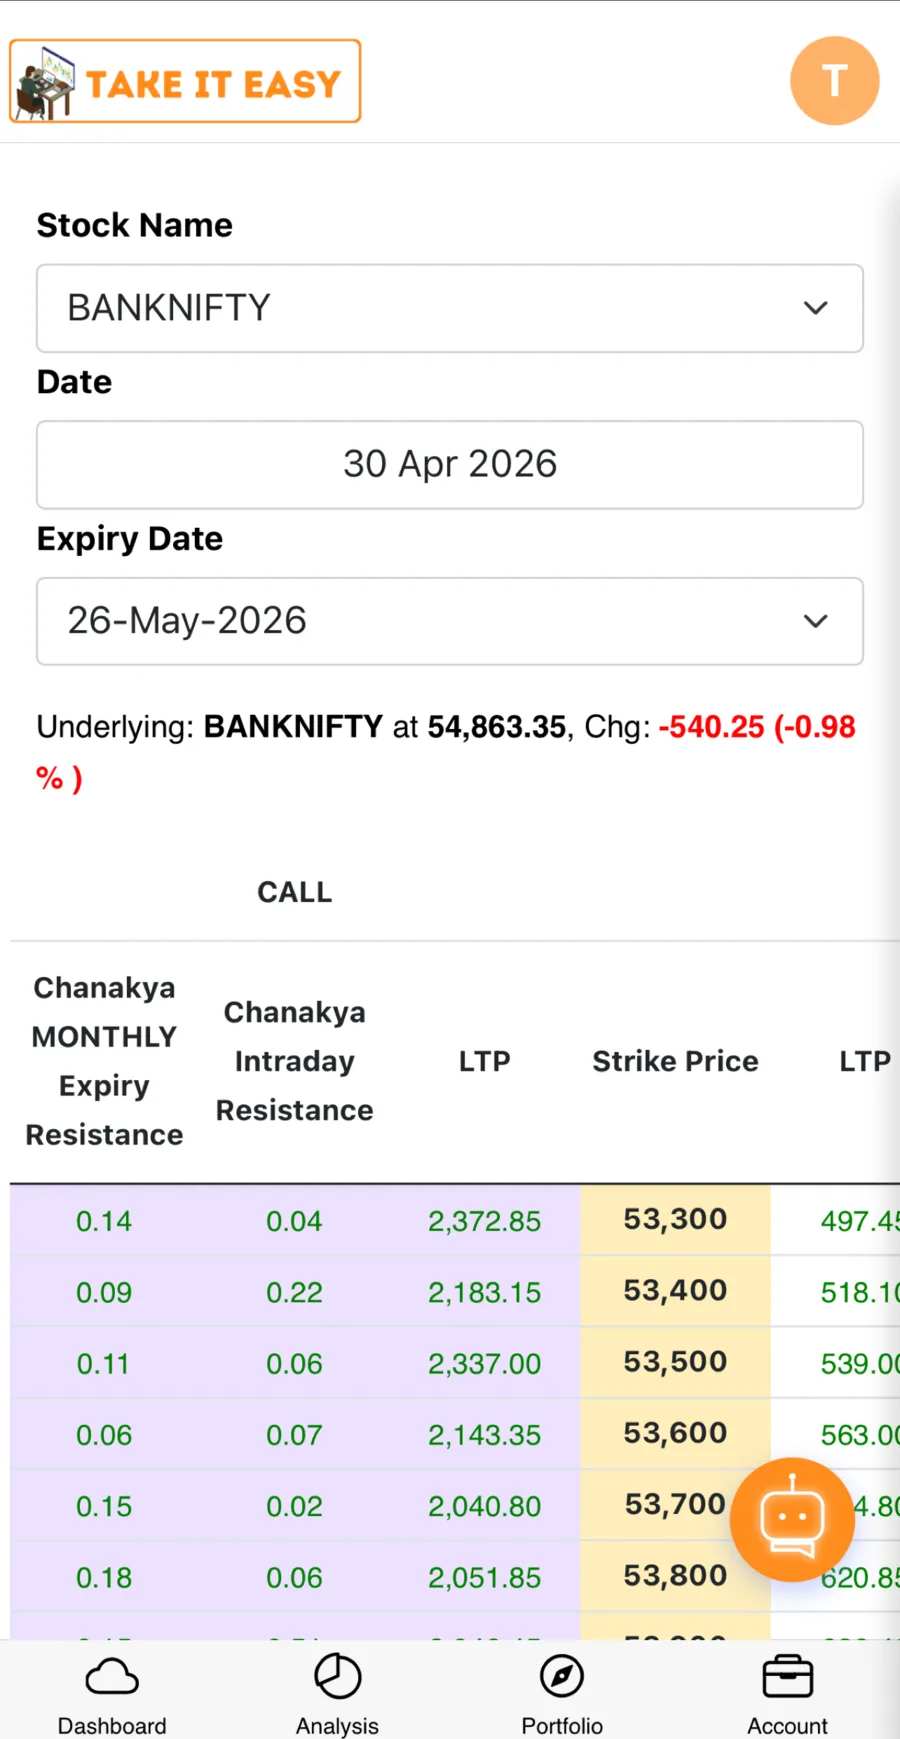Click monthly resistance value 0.15
Viewport: 900px width, 1739px height.
[104, 1506]
